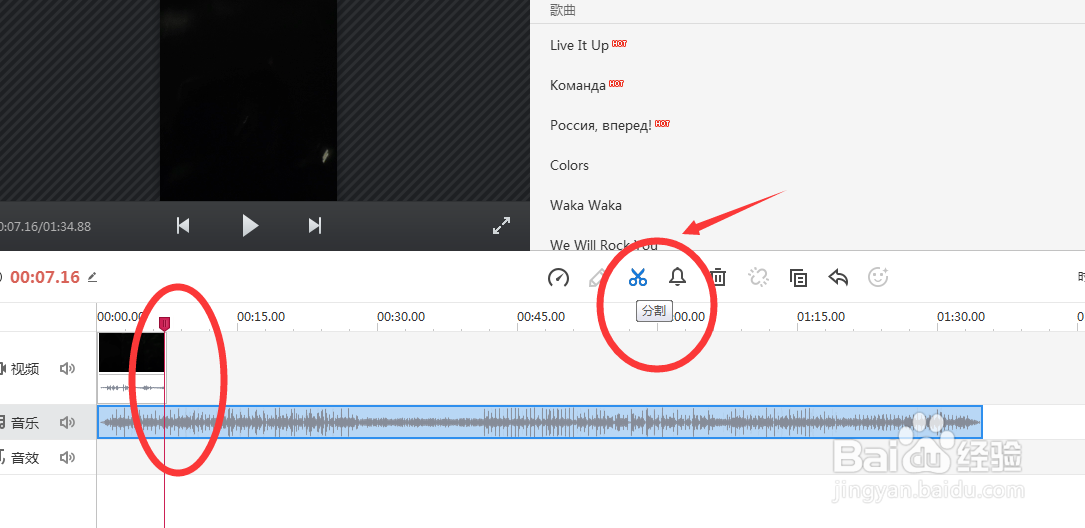1085x528 pixels.
Task: Click the bell notification tool icon
Action: pyautogui.click(x=677, y=277)
